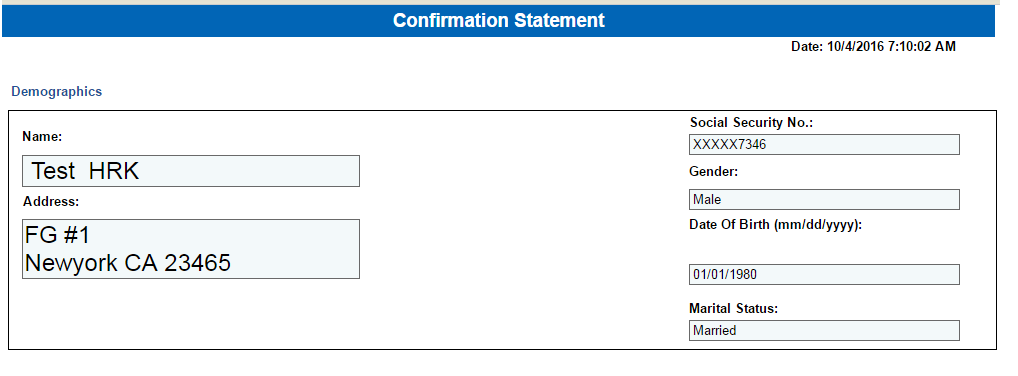This screenshot has height=376, width=1018.
Task: Click the FG #1 address line
Action: point(57,234)
